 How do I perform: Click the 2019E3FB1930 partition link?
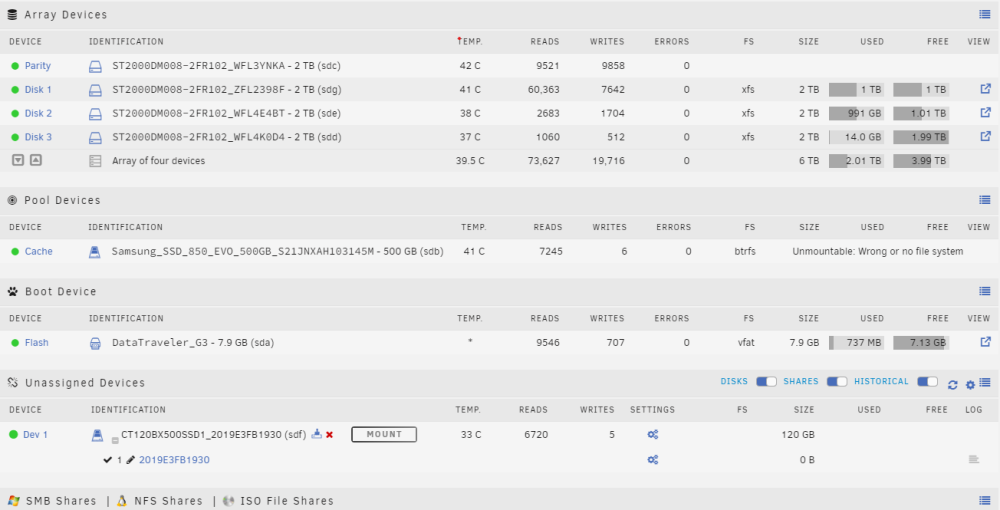pyautogui.click(x=174, y=460)
